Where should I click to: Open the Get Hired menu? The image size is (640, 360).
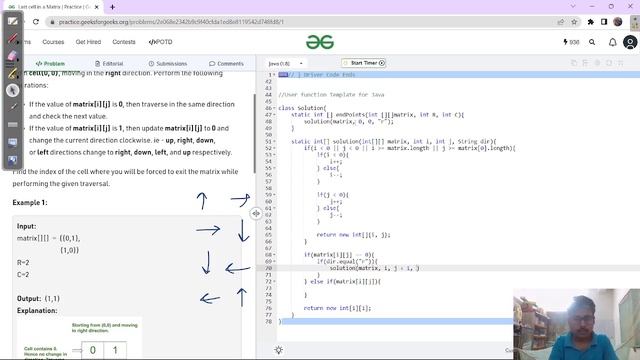[x=88, y=42]
